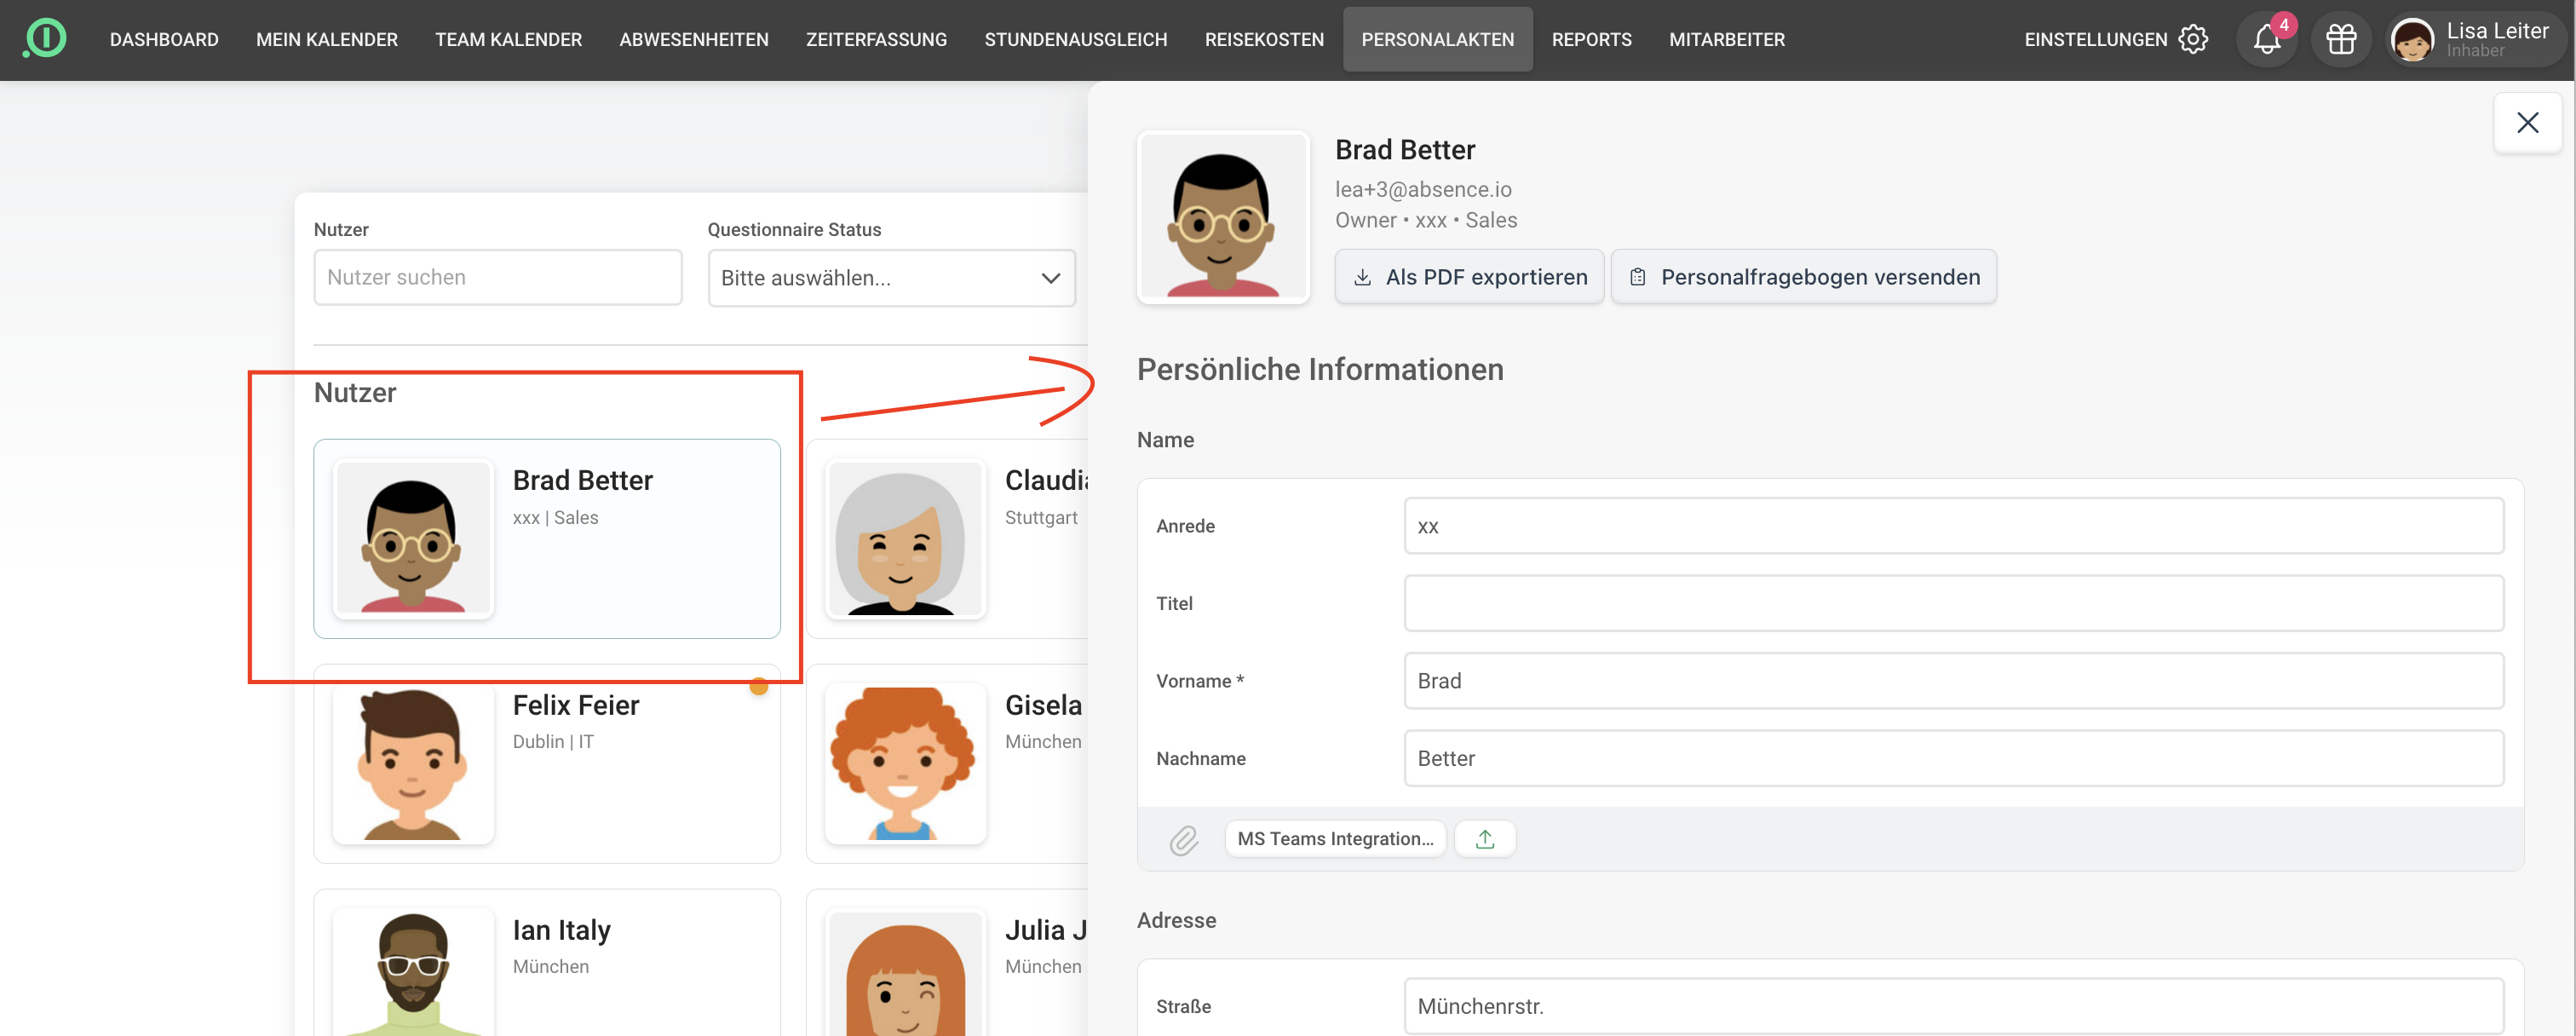The height and width of the screenshot is (1036, 2576).
Task: Click Lisa Leiter profile avatar
Action: coord(2412,41)
